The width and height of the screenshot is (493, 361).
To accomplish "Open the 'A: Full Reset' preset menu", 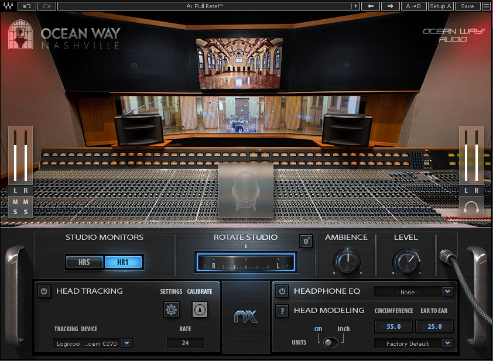I will [x=204, y=6].
